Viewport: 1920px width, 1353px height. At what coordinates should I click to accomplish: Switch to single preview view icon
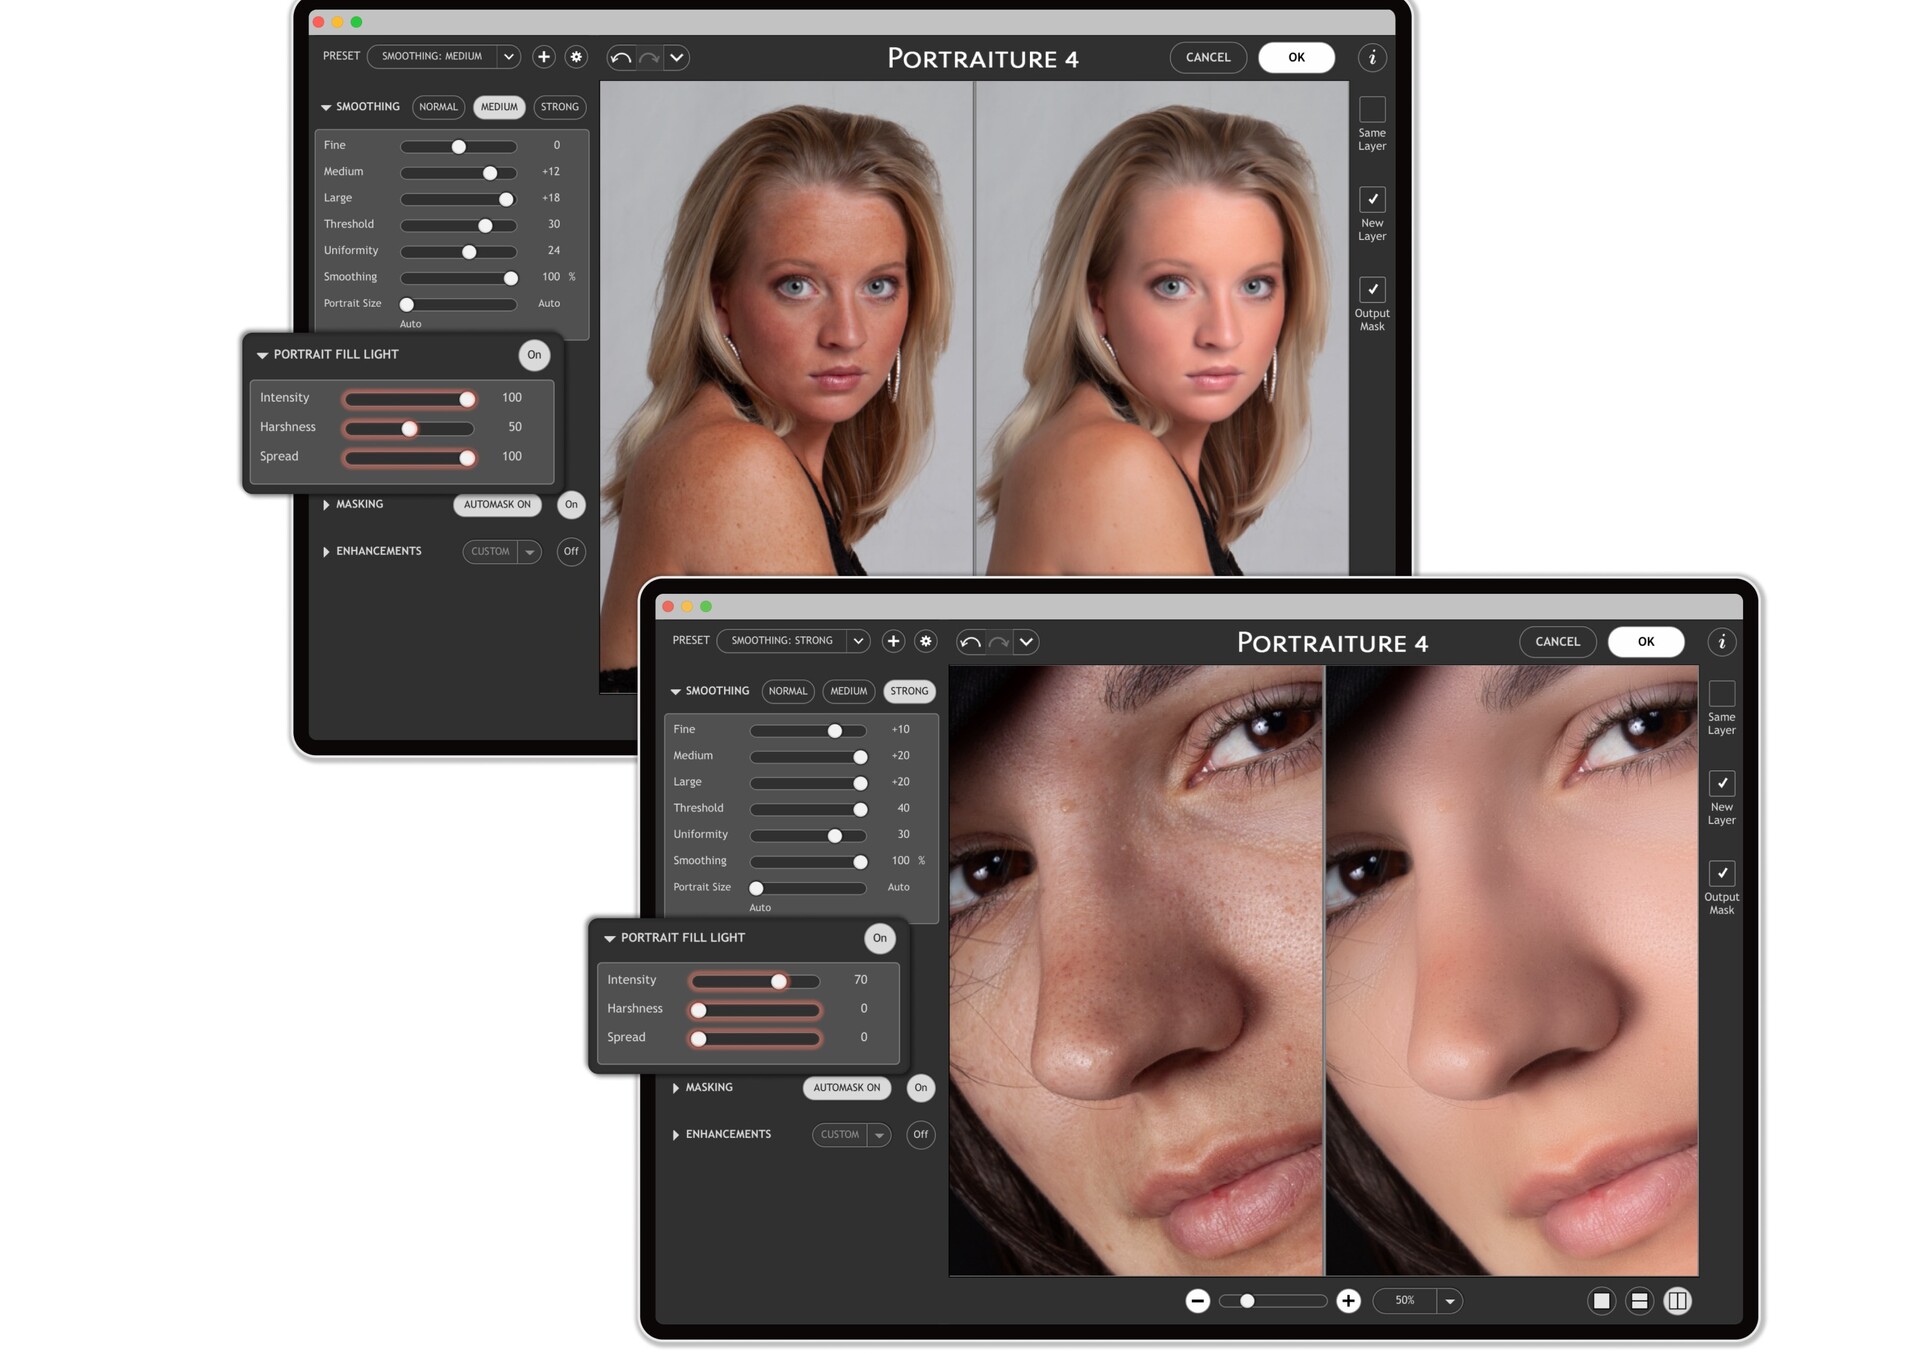coord(1602,1300)
